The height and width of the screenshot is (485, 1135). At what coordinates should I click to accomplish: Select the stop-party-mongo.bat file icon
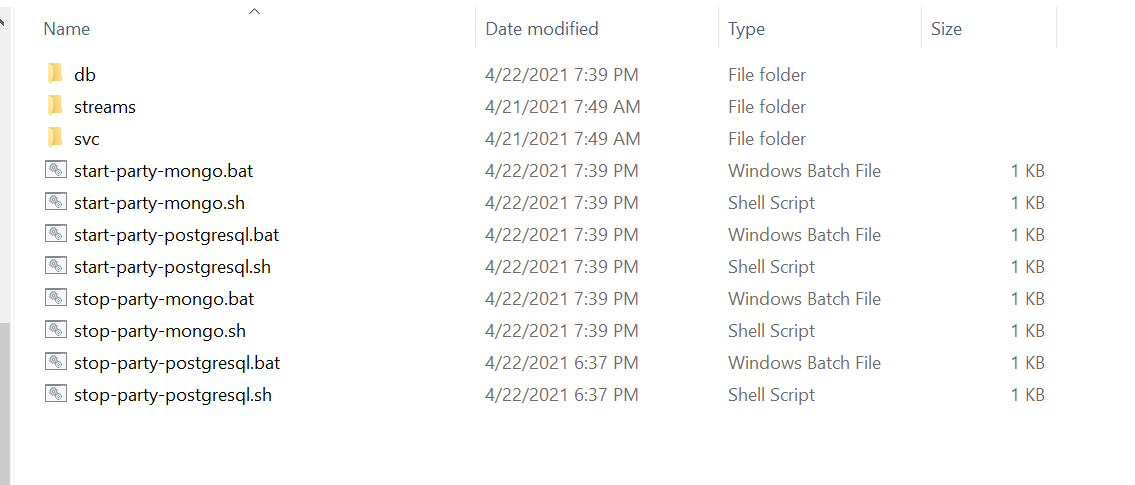pos(56,298)
